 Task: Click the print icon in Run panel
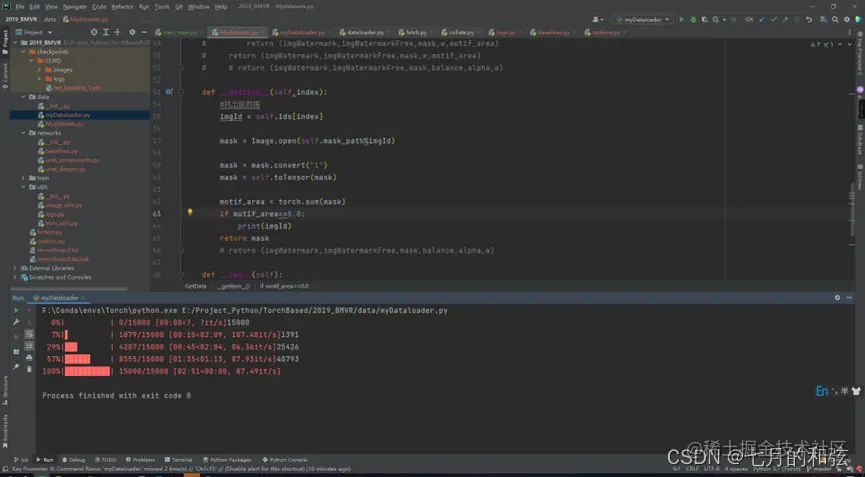click(29, 357)
